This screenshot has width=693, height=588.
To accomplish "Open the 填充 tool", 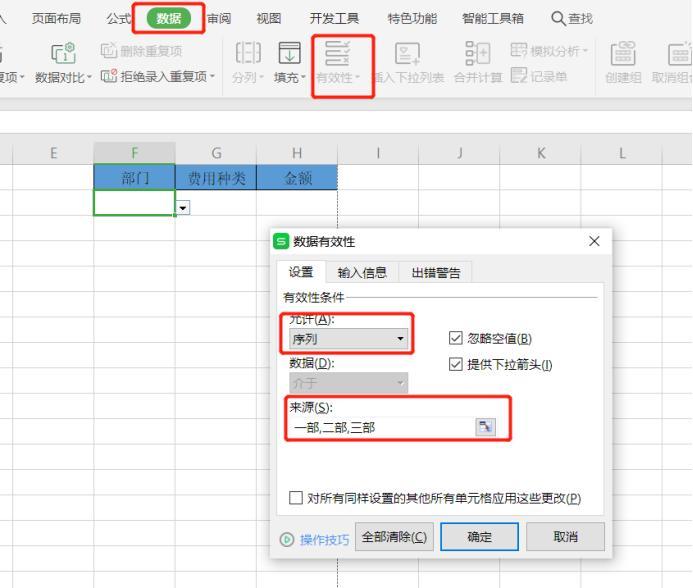I will tap(289, 62).
